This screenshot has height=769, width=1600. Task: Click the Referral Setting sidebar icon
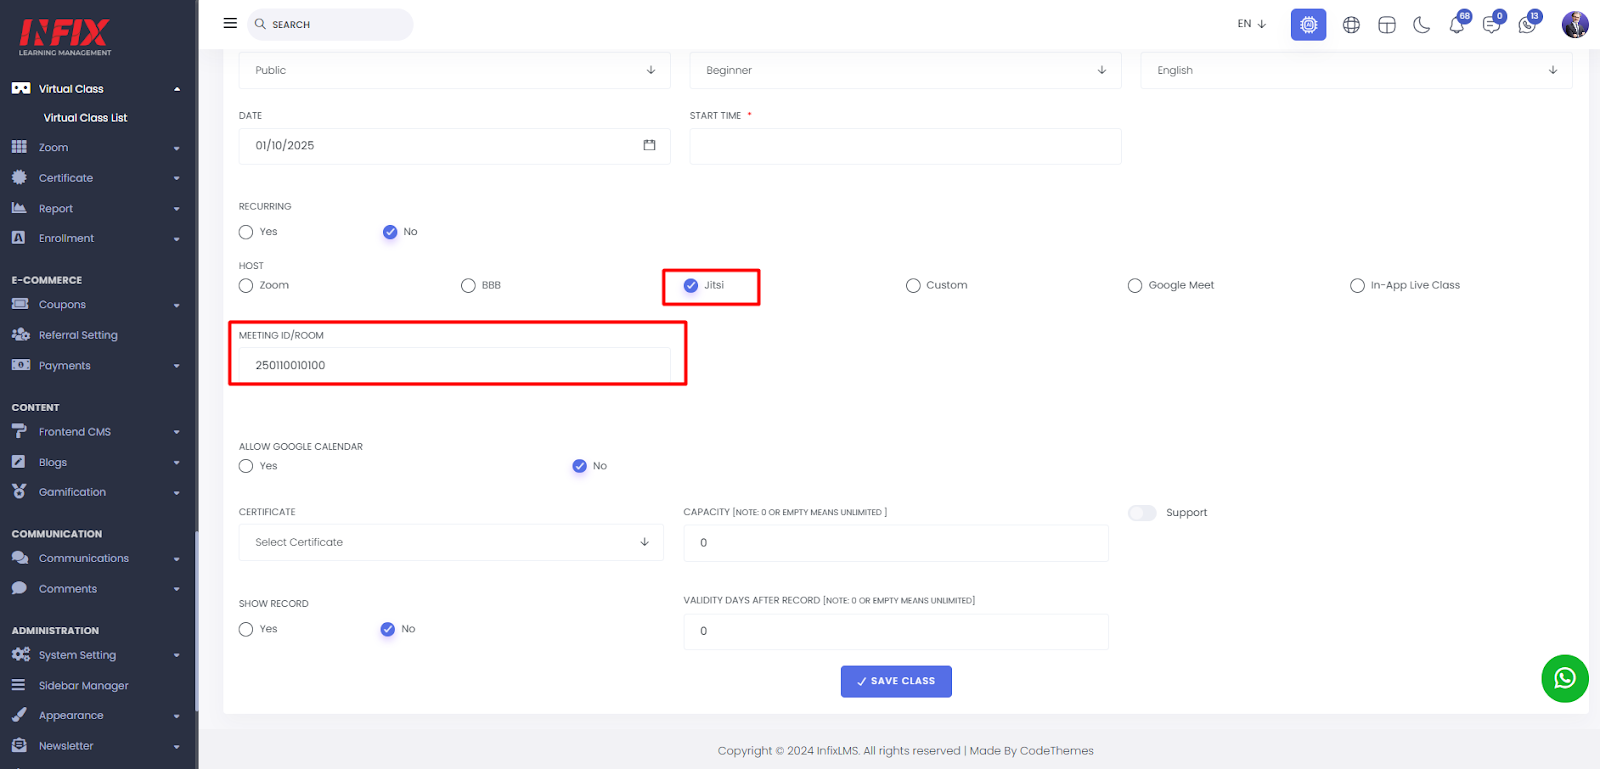20,335
